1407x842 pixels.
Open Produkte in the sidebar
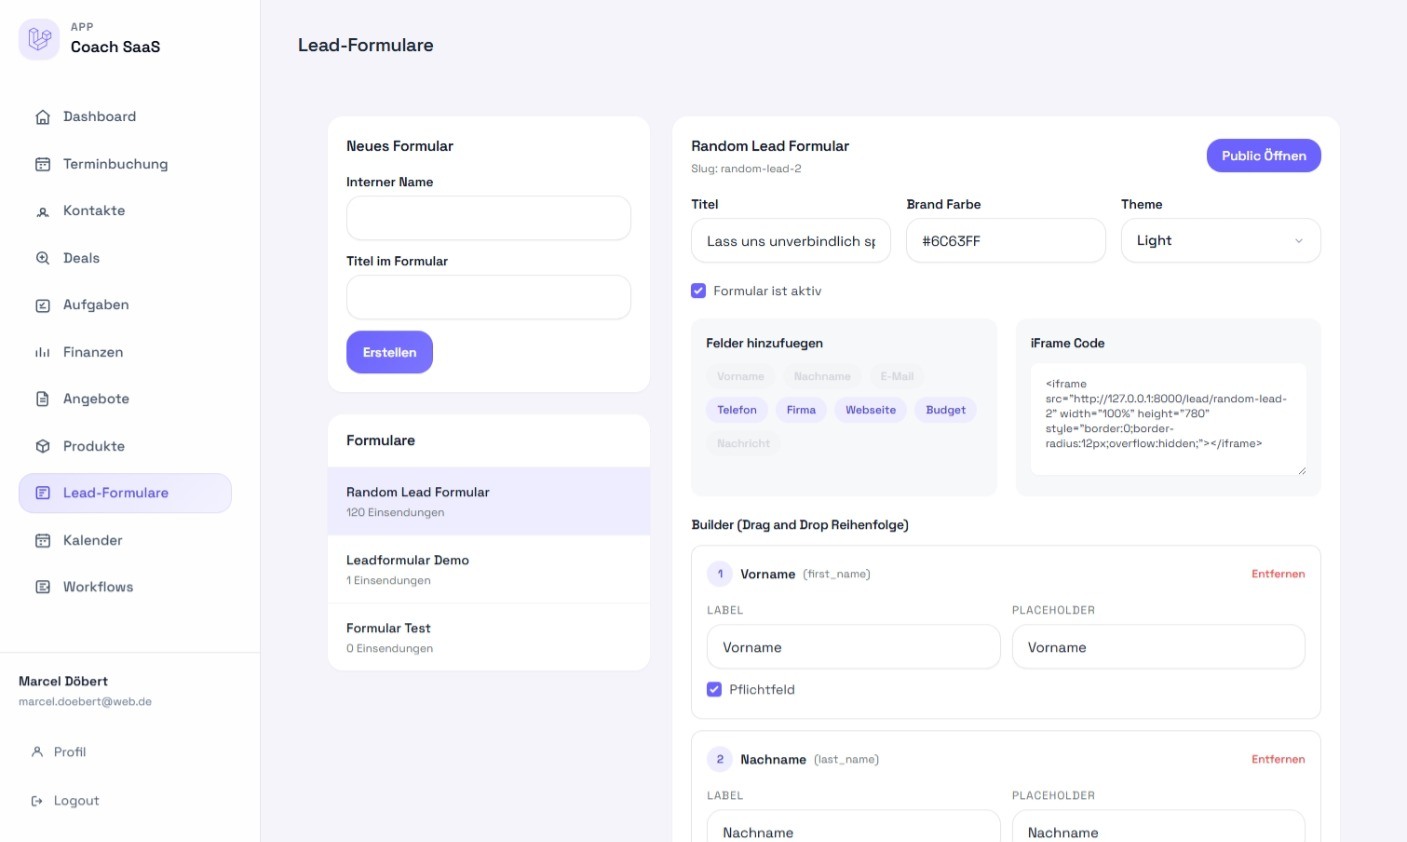click(125, 446)
